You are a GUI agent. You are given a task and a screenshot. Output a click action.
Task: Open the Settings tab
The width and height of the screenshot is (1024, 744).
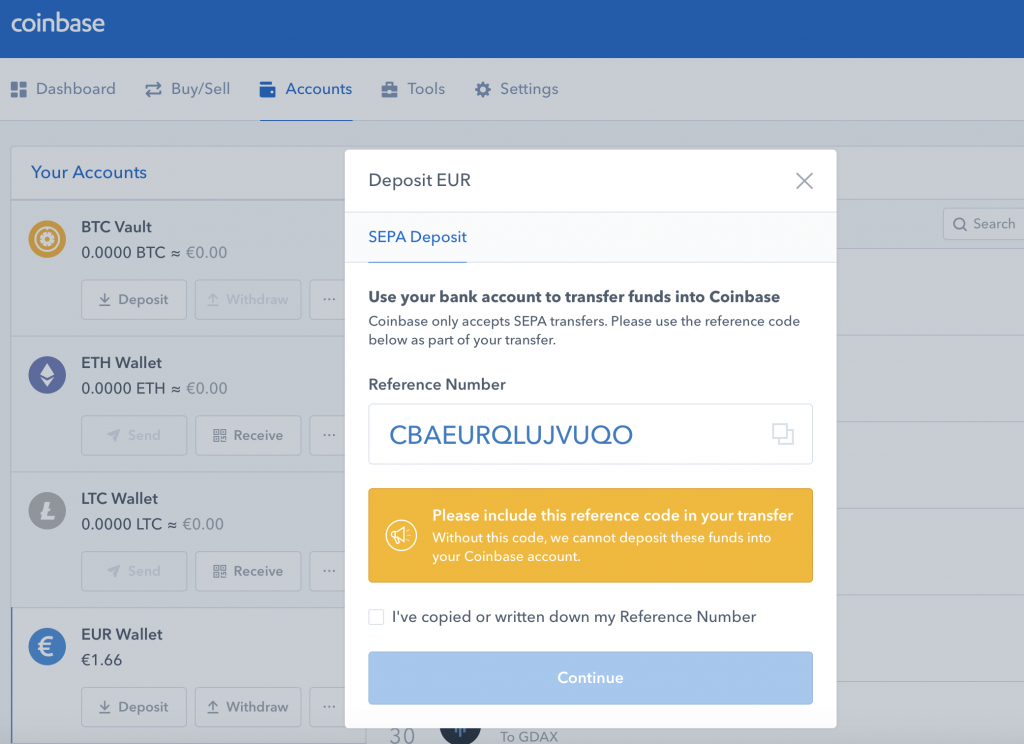click(x=517, y=89)
